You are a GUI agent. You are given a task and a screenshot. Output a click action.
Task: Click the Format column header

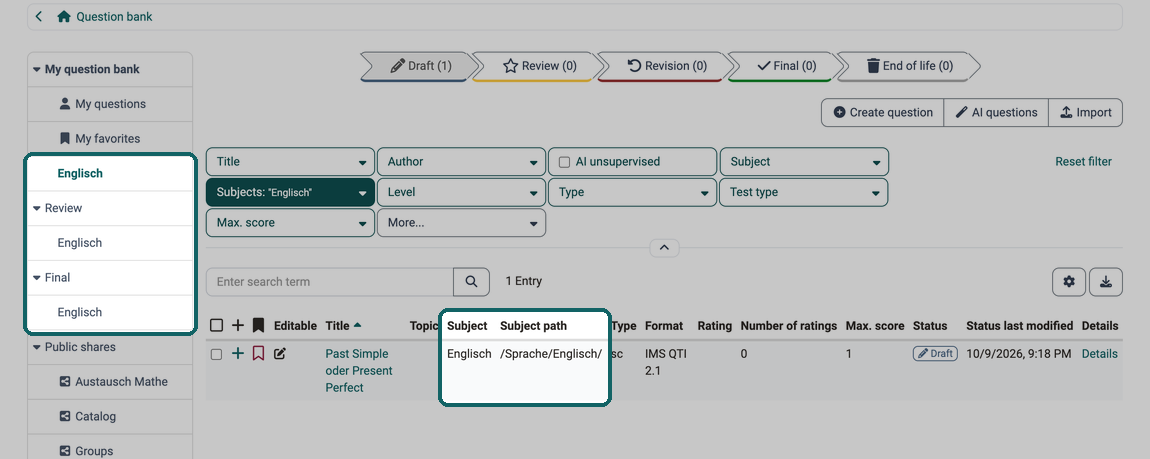(x=664, y=326)
